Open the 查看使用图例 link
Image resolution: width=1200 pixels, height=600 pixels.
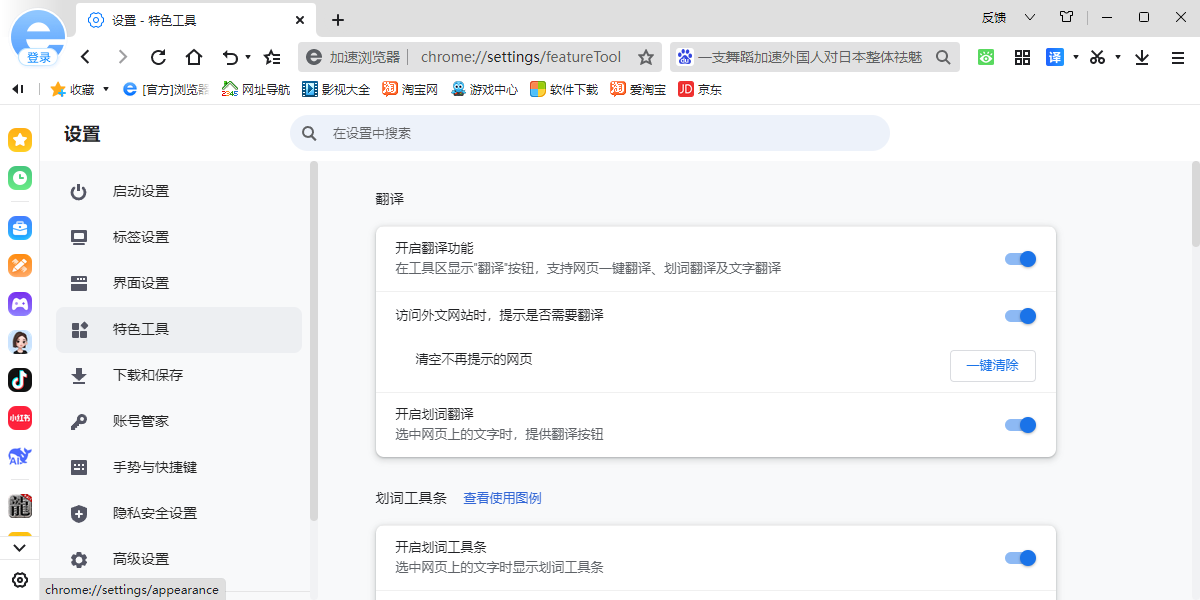502,498
